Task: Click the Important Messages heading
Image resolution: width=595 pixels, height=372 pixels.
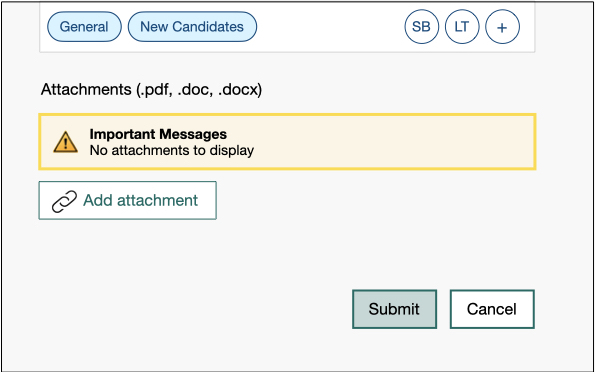Action: point(158,134)
